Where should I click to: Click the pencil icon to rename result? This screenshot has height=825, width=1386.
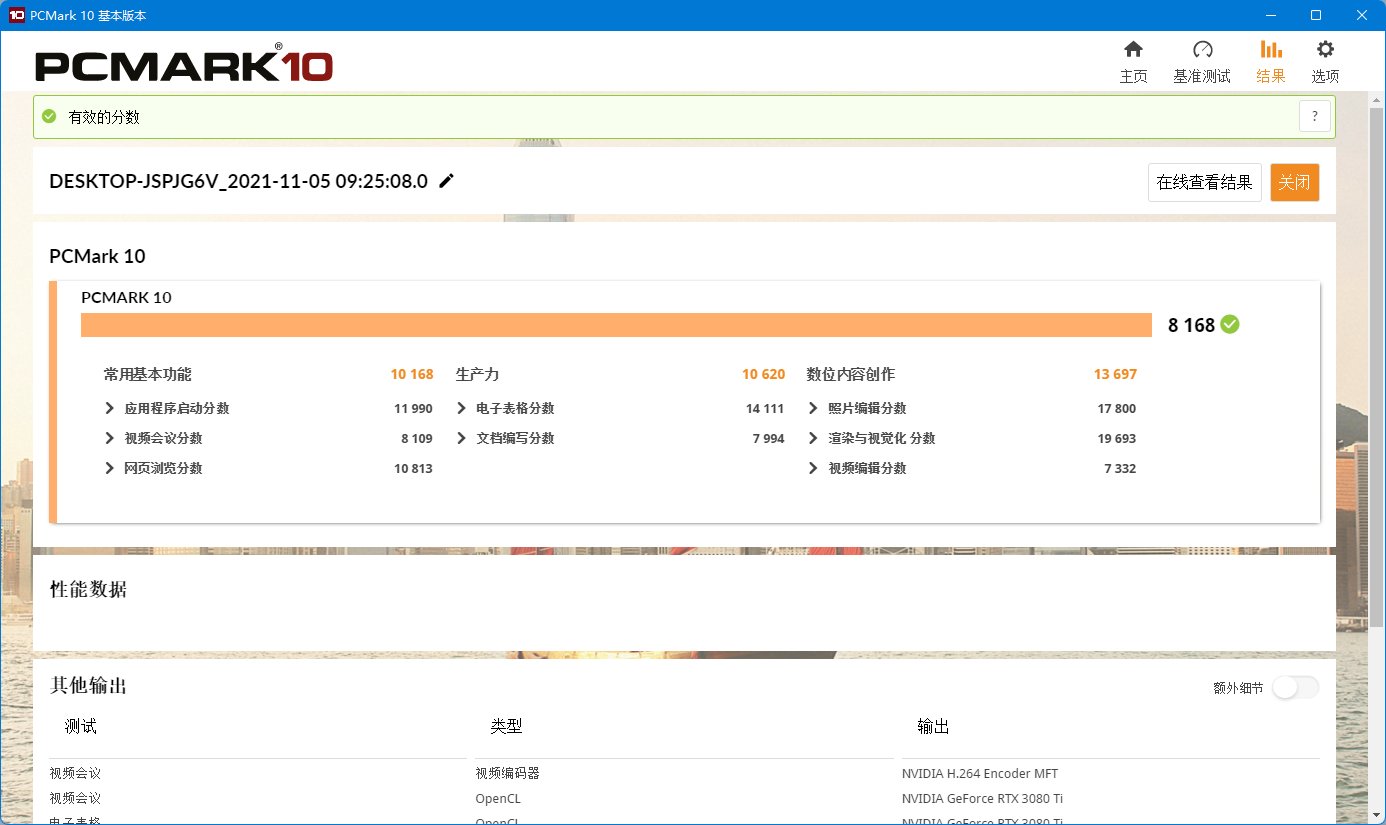tap(447, 181)
